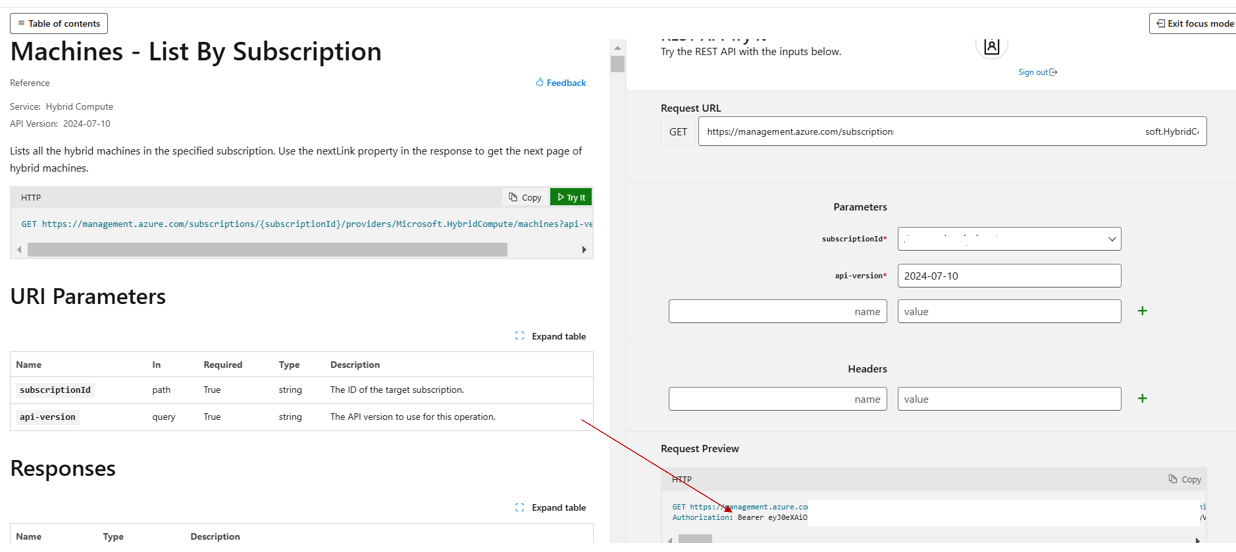Viewport: 1236px width, 552px height.
Task: Select the 'query' cell for api-version
Action: [x=164, y=417]
